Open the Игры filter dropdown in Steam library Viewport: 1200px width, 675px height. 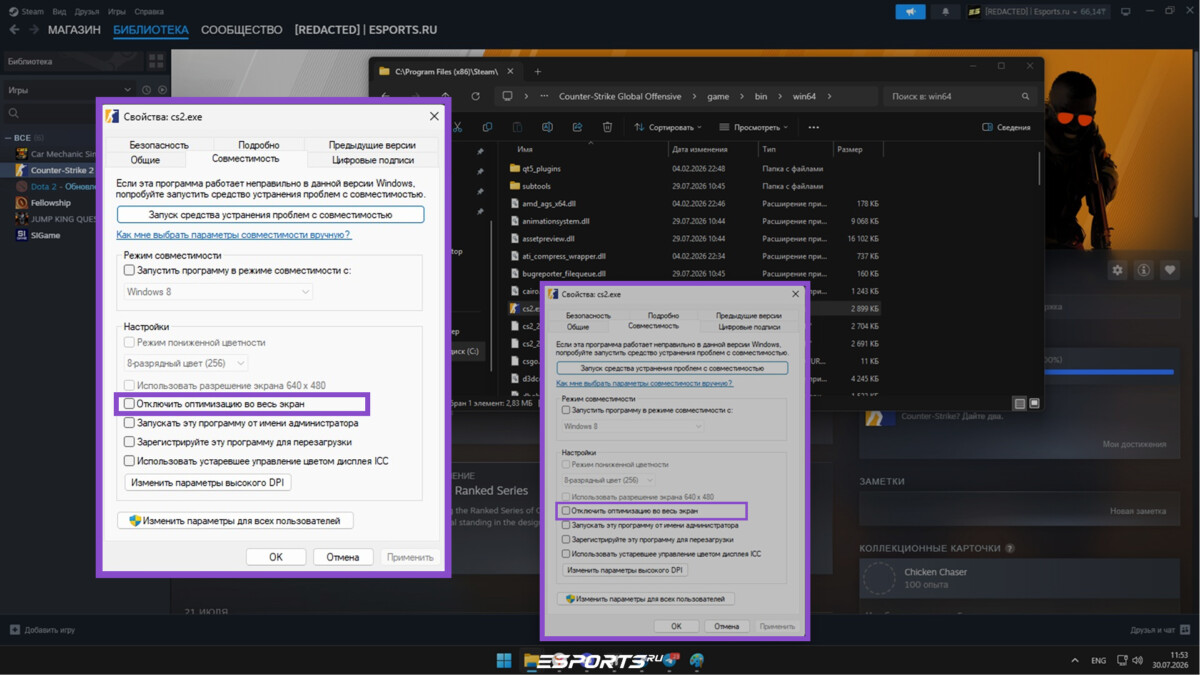tap(69, 90)
